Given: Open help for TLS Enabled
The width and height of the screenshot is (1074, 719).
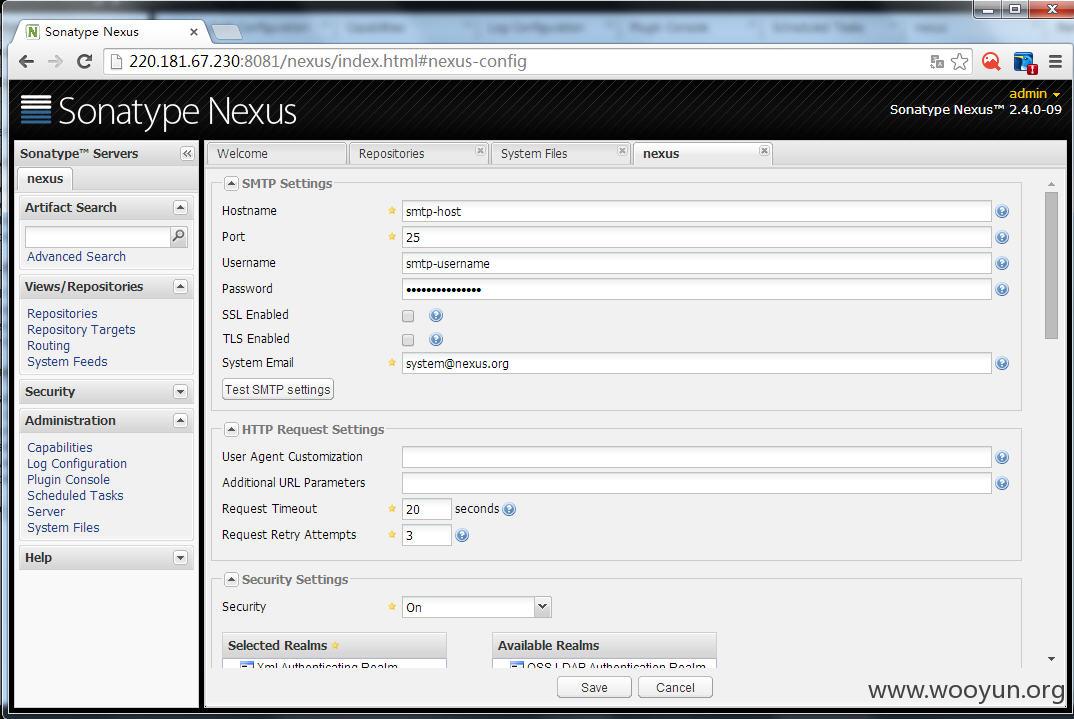Looking at the screenshot, I should (436, 340).
